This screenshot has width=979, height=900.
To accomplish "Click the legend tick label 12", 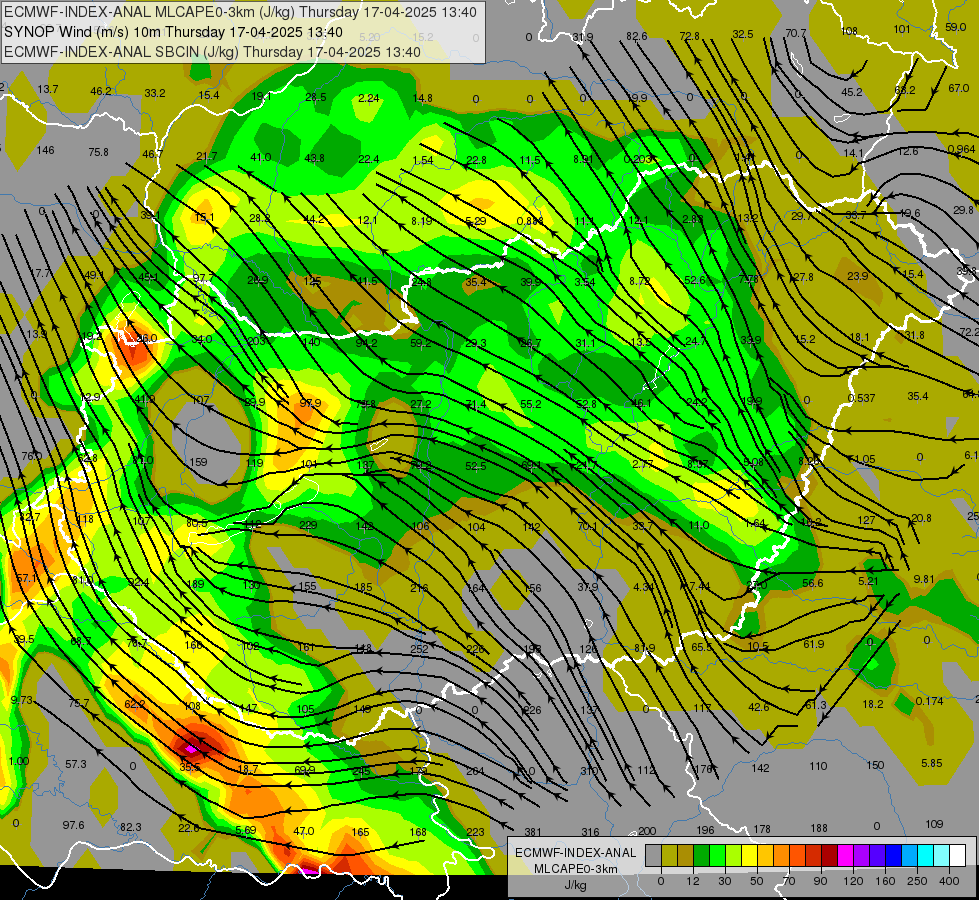I will coord(694,881).
